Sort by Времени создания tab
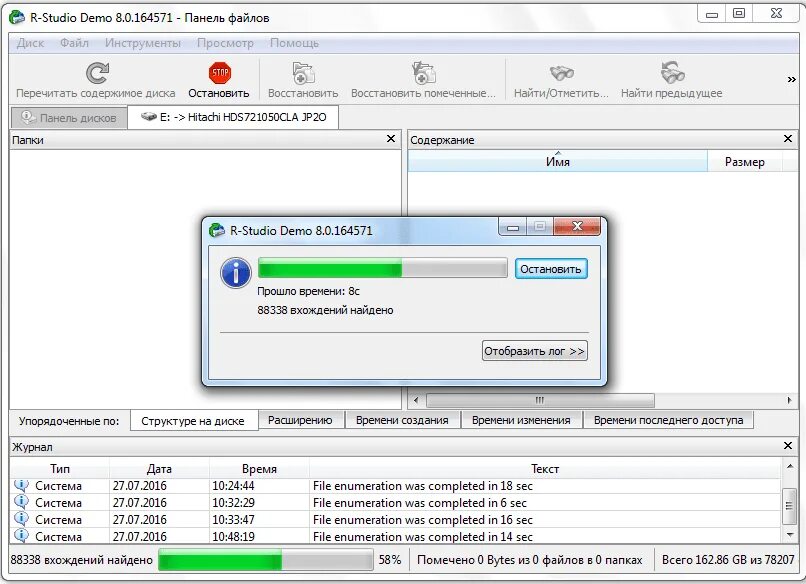Screen dimensions: 806x584 tap(402, 420)
